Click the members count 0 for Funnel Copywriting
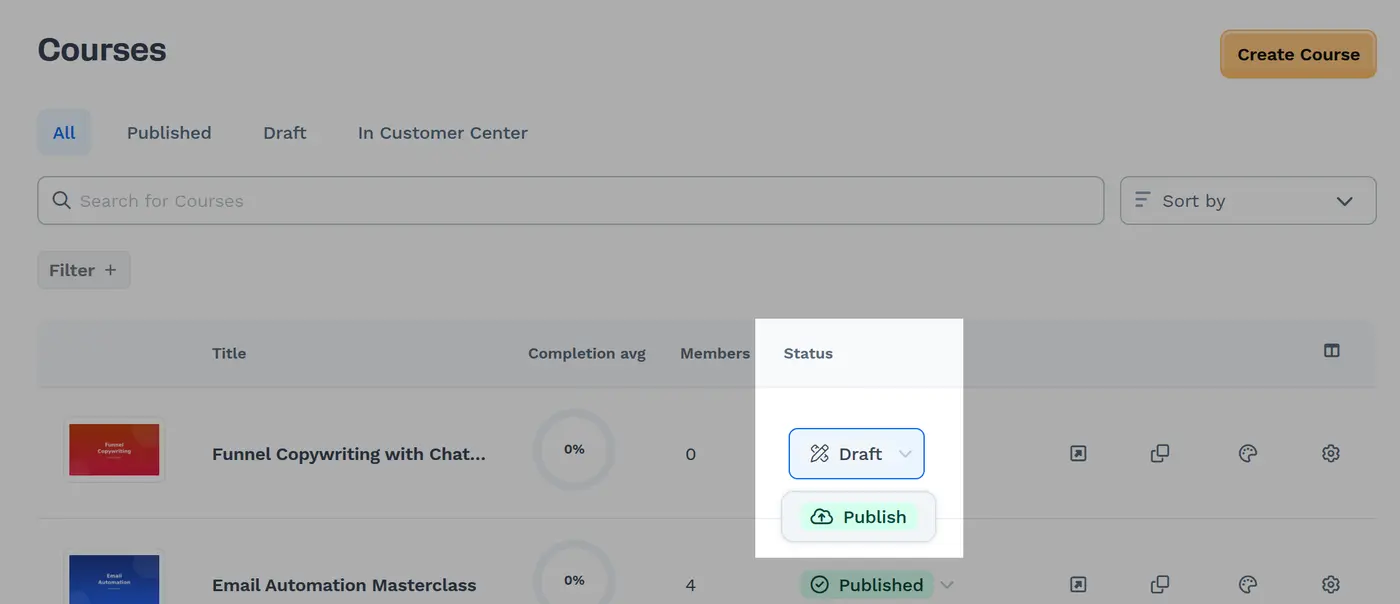Screen dimensions: 1400x604 (690, 454)
